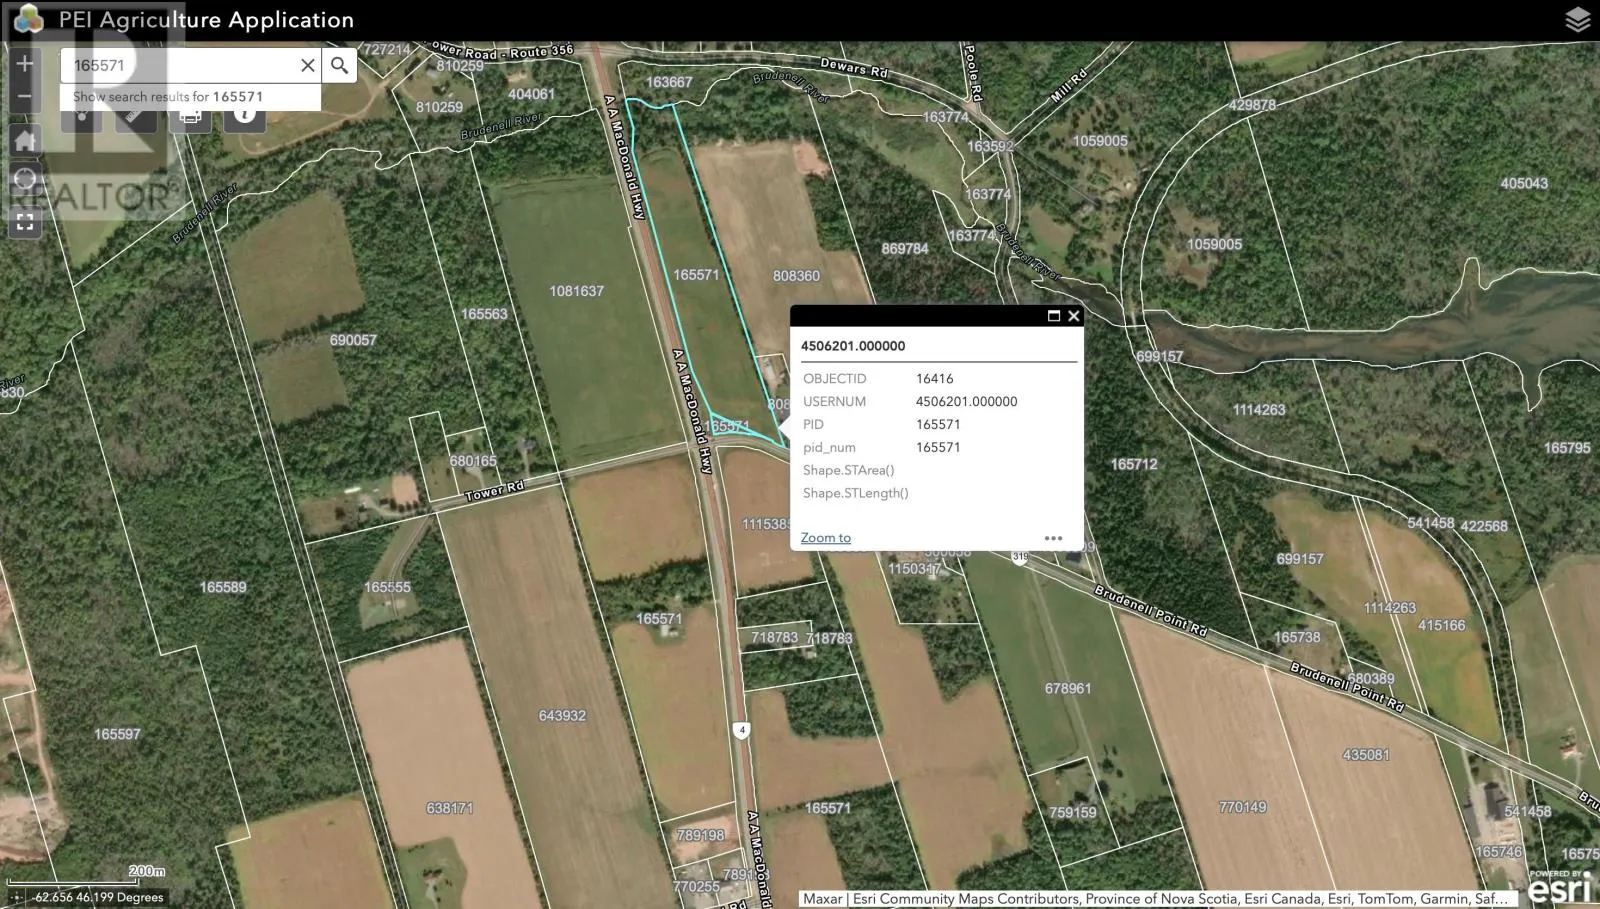This screenshot has height=909, width=1600.
Task: Click inside the search box with 165571
Action: pos(180,66)
